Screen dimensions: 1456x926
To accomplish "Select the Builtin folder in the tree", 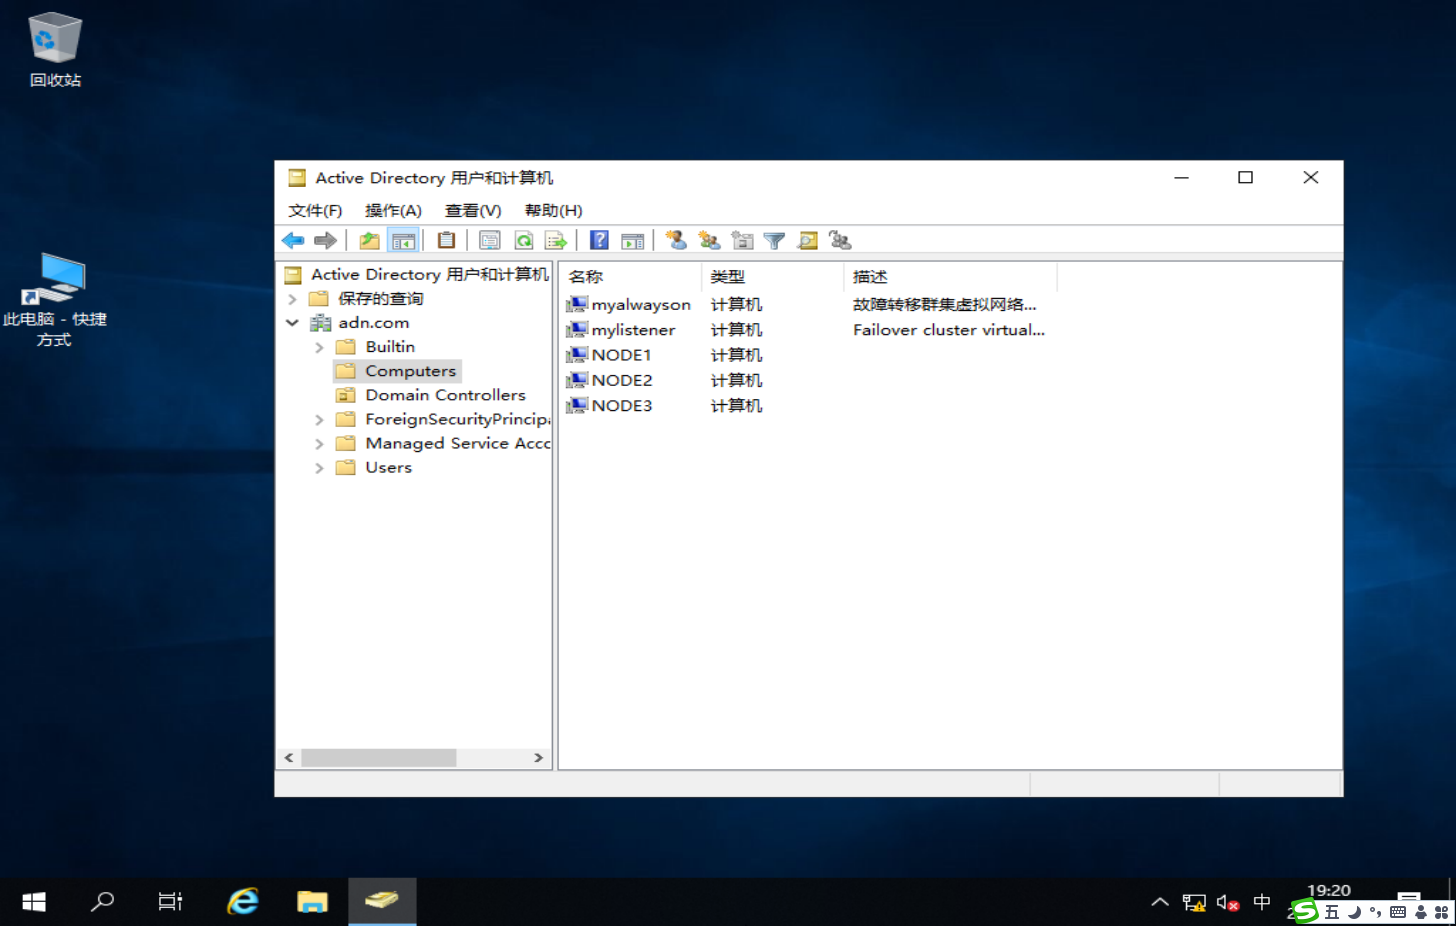I will [390, 346].
